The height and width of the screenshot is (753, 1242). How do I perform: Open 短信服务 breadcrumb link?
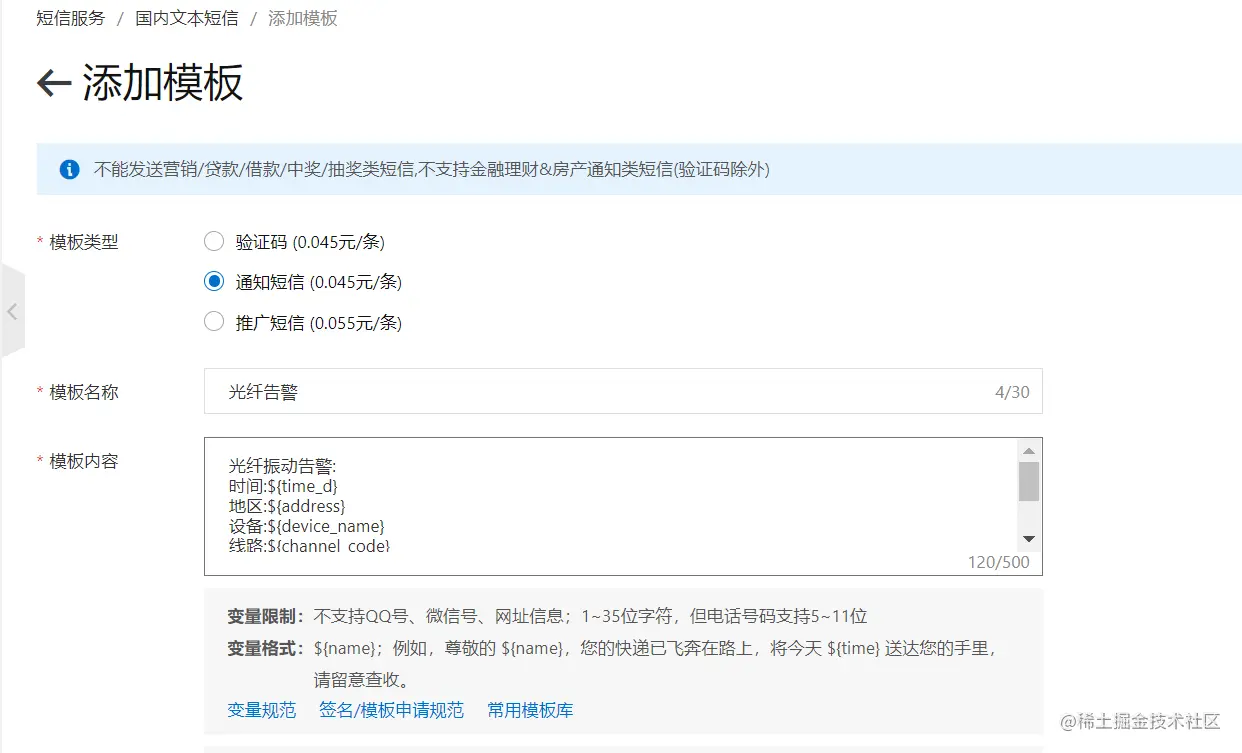[71, 18]
